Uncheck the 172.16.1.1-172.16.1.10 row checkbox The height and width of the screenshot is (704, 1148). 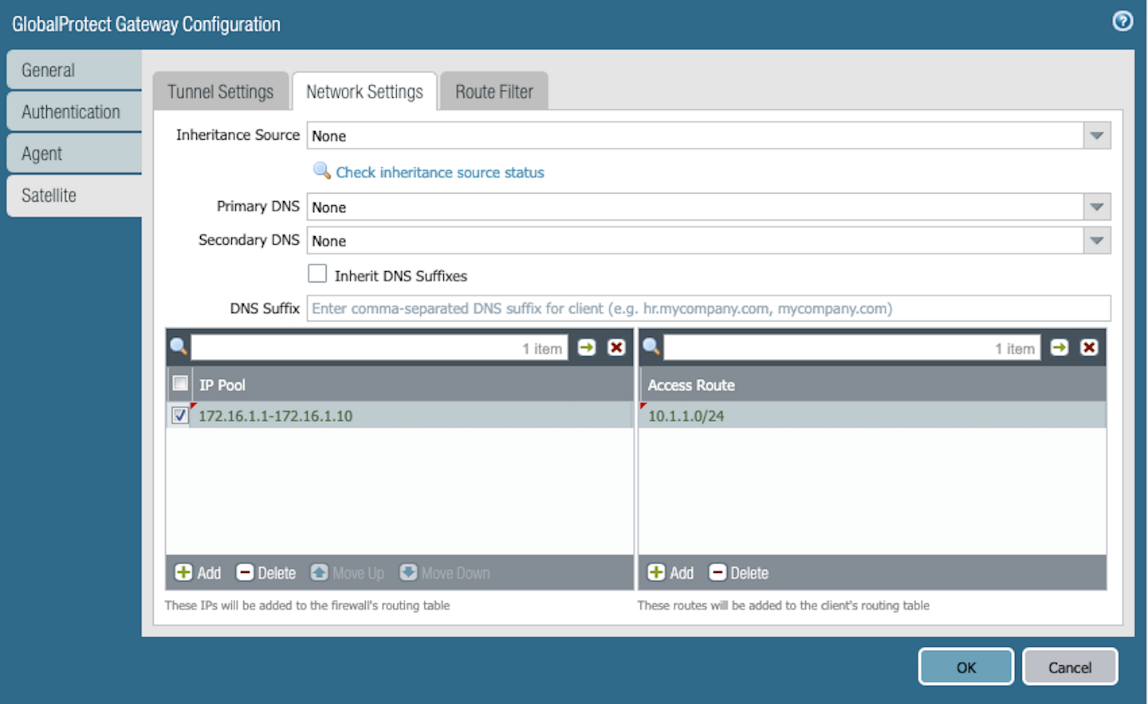(180, 415)
